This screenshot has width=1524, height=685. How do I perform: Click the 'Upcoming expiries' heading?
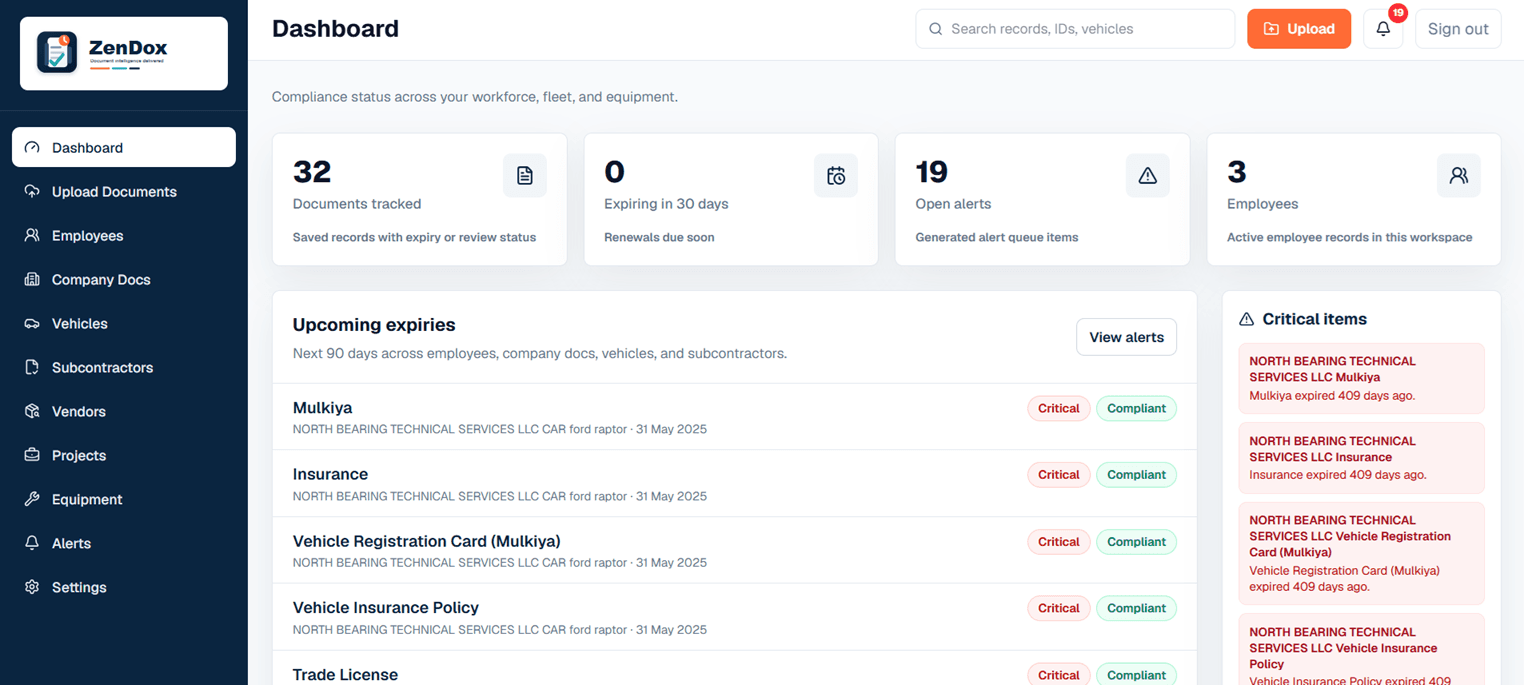[374, 325]
